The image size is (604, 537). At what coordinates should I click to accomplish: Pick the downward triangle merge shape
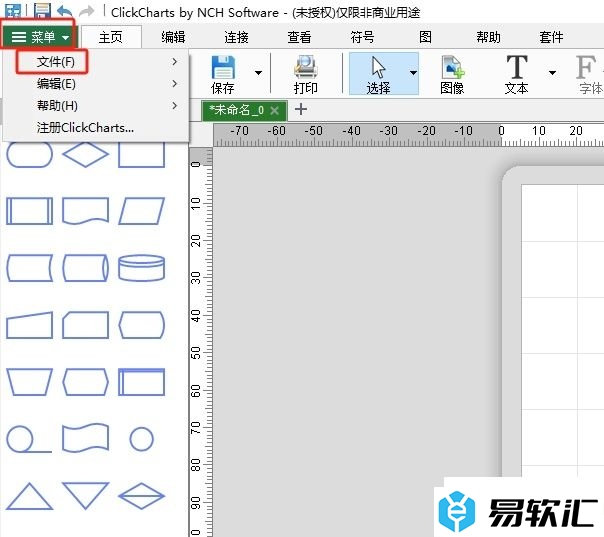[x=86, y=496]
